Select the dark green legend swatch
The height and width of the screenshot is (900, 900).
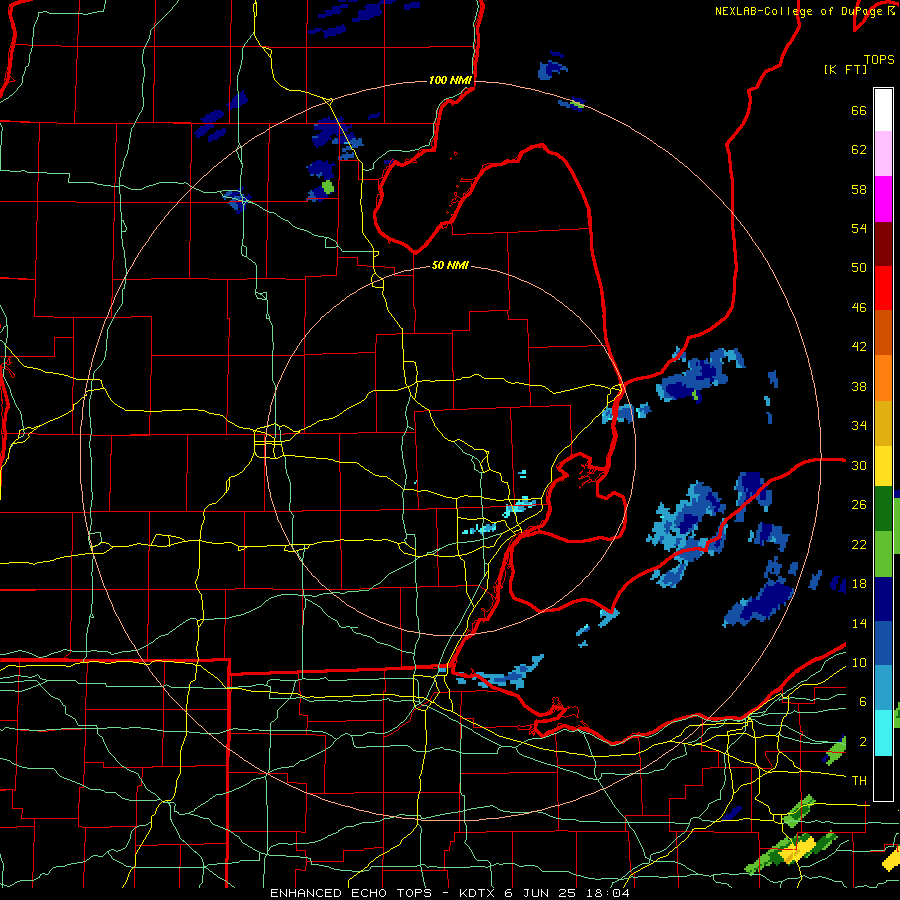click(883, 509)
